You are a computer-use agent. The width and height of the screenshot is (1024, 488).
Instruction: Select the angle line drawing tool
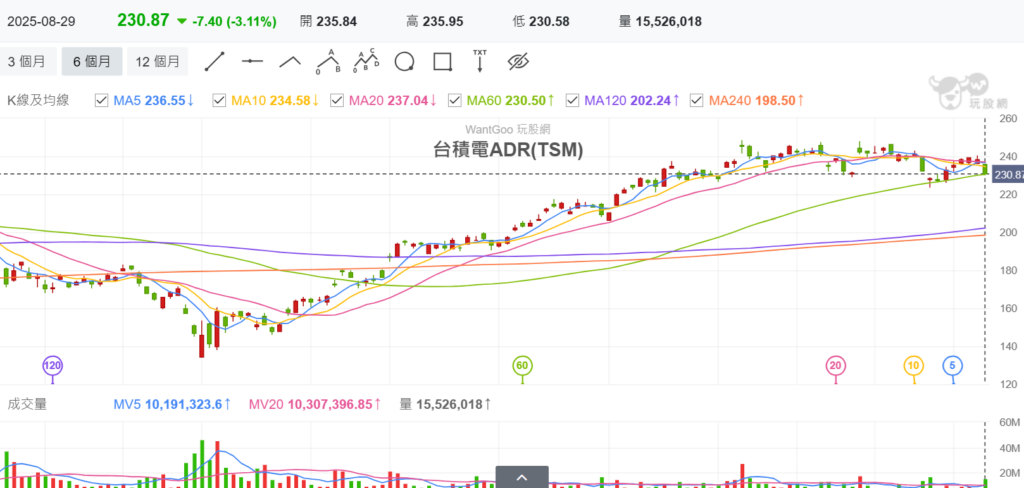click(290, 61)
